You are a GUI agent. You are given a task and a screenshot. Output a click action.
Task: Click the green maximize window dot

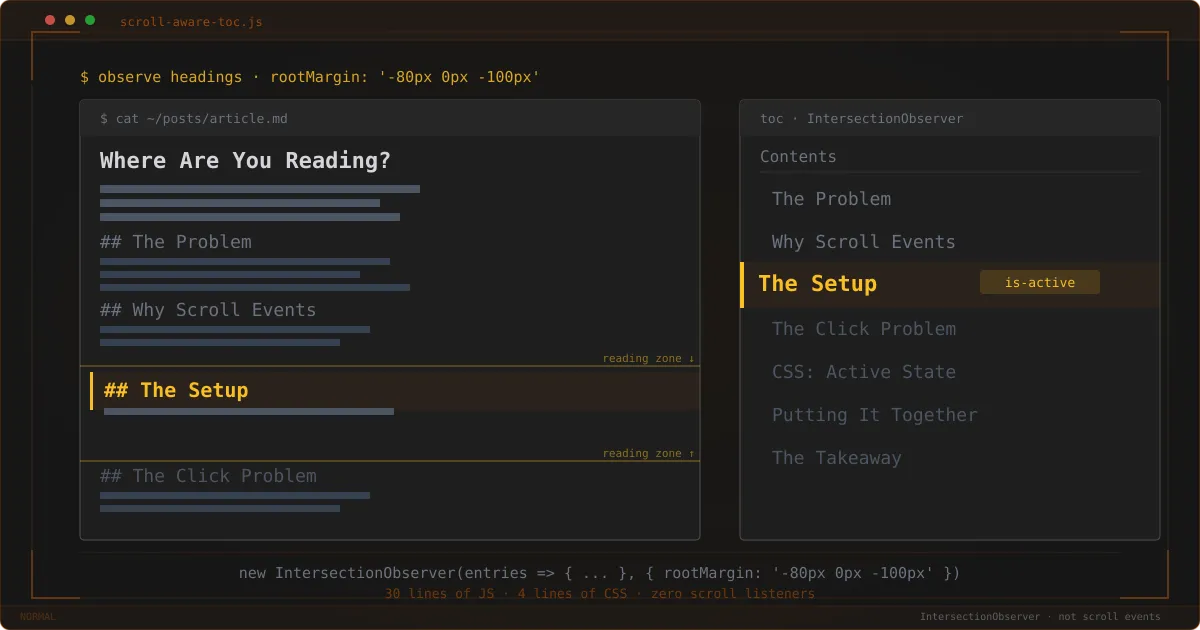(x=90, y=20)
